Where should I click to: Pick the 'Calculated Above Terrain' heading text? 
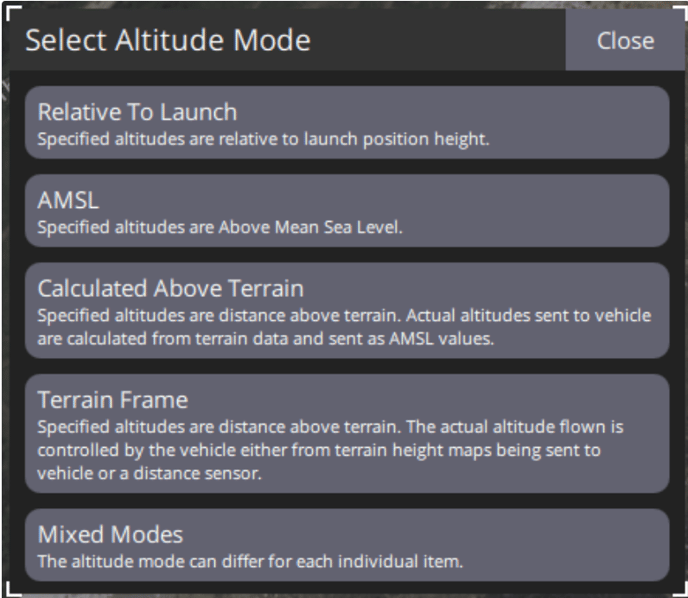click(x=170, y=288)
